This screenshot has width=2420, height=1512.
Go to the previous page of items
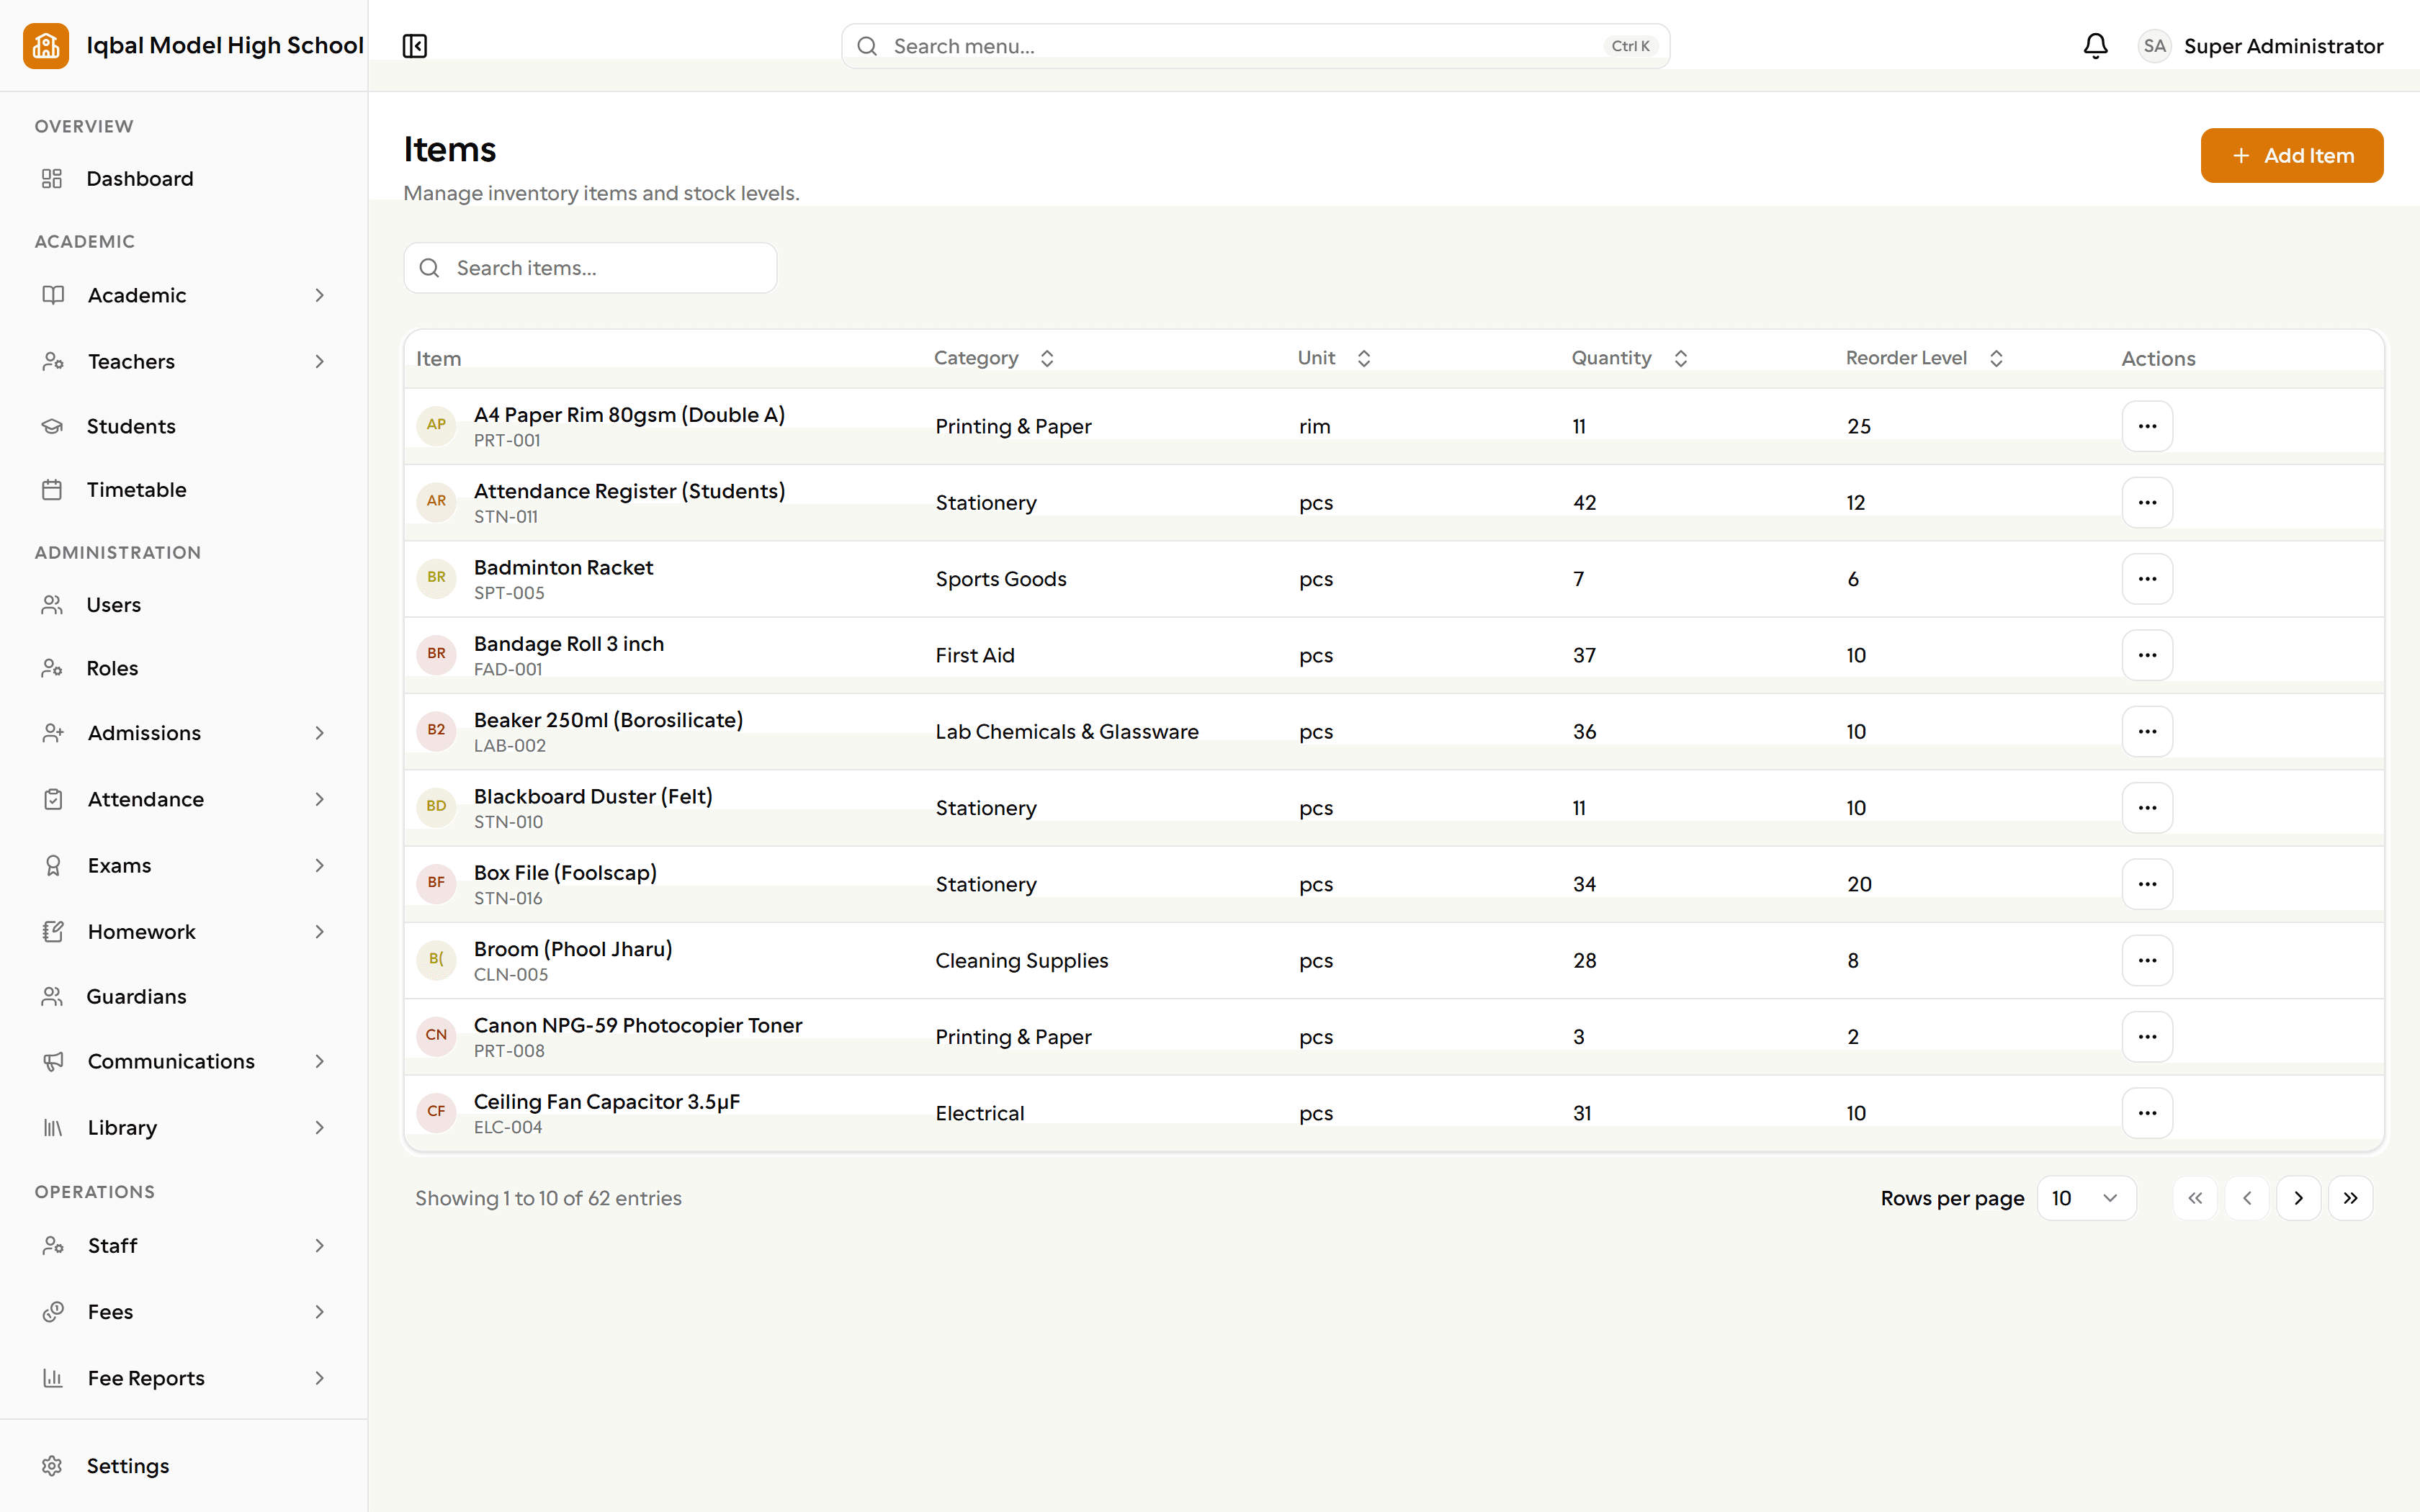(2247, 1198)
